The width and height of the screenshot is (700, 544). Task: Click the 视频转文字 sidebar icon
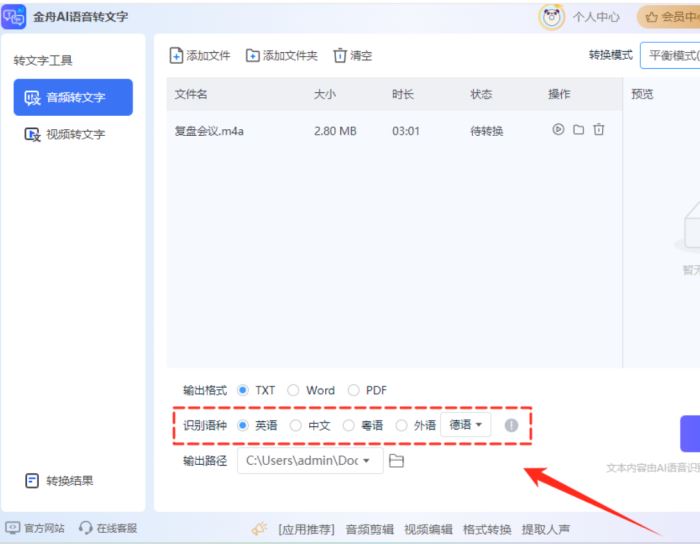tap(33, 134)
